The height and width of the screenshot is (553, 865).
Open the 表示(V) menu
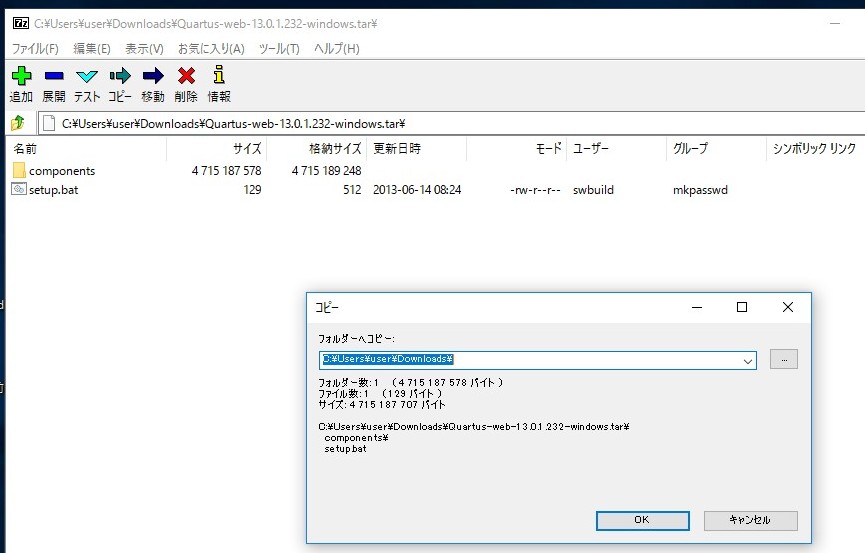pos(144,49)
